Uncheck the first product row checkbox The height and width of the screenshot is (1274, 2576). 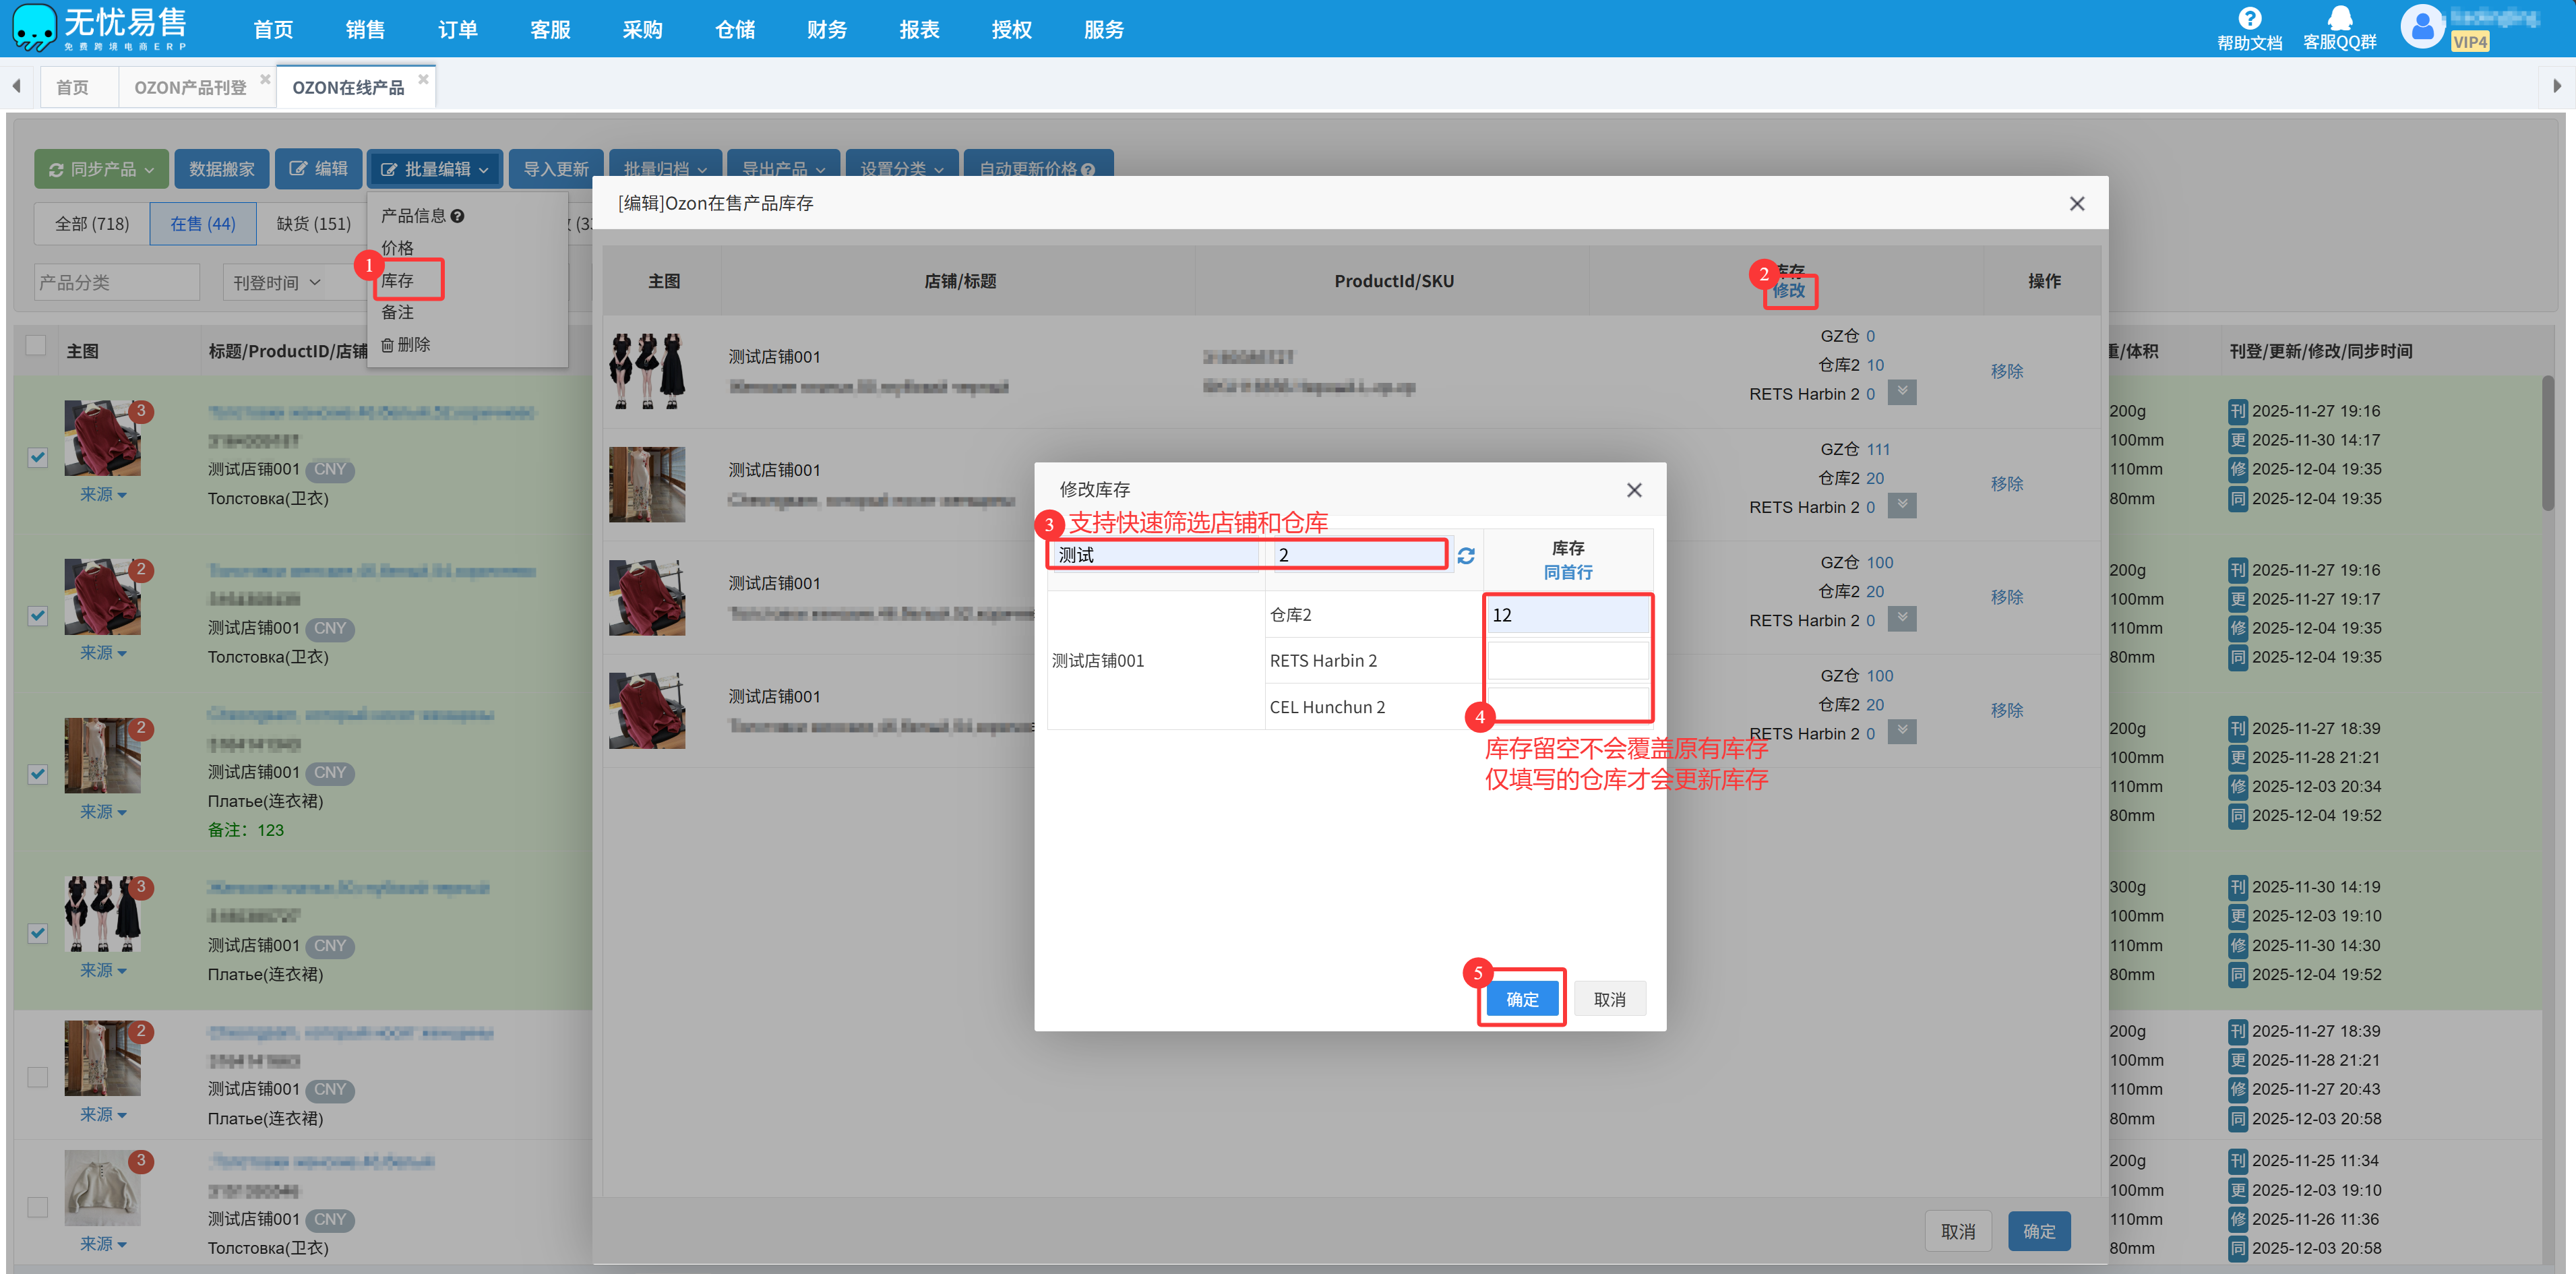(38, 457)
